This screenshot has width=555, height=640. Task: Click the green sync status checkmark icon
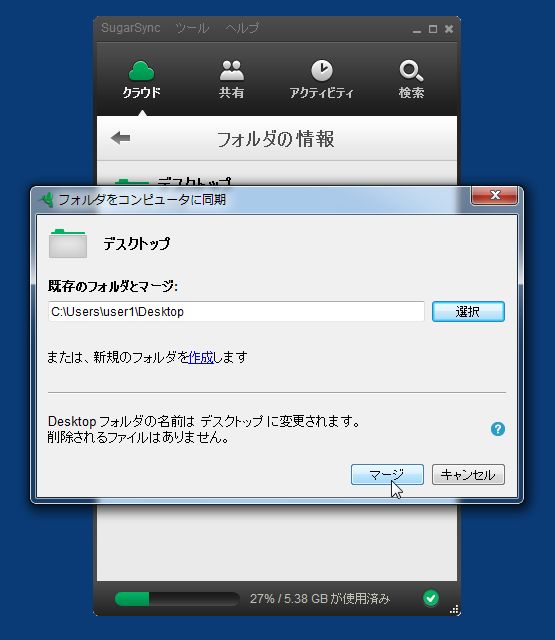pos(431,598)
